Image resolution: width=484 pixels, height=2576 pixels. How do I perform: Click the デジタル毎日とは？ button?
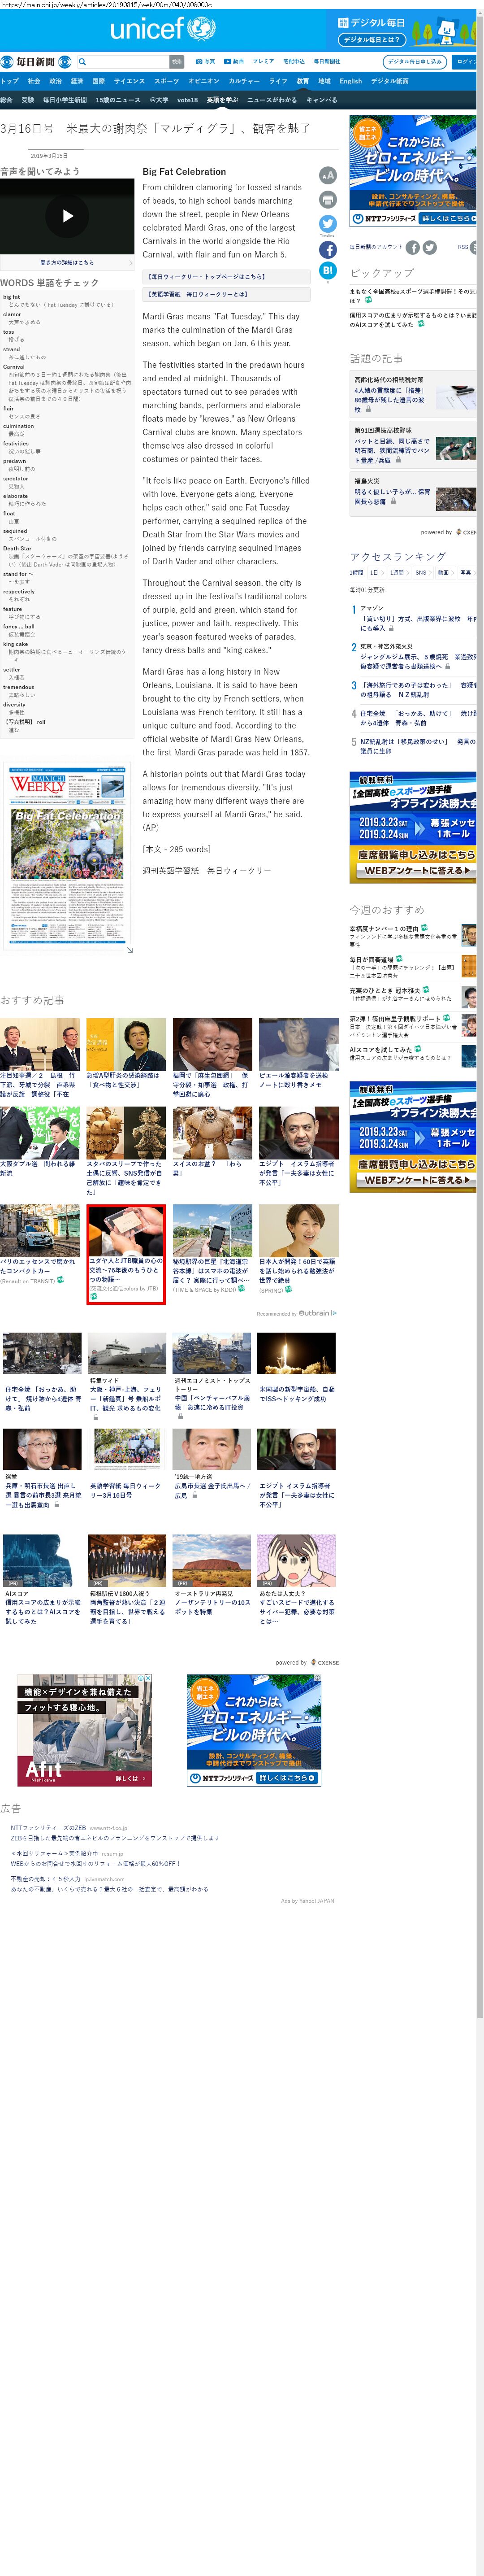click(x=371, y=40)
